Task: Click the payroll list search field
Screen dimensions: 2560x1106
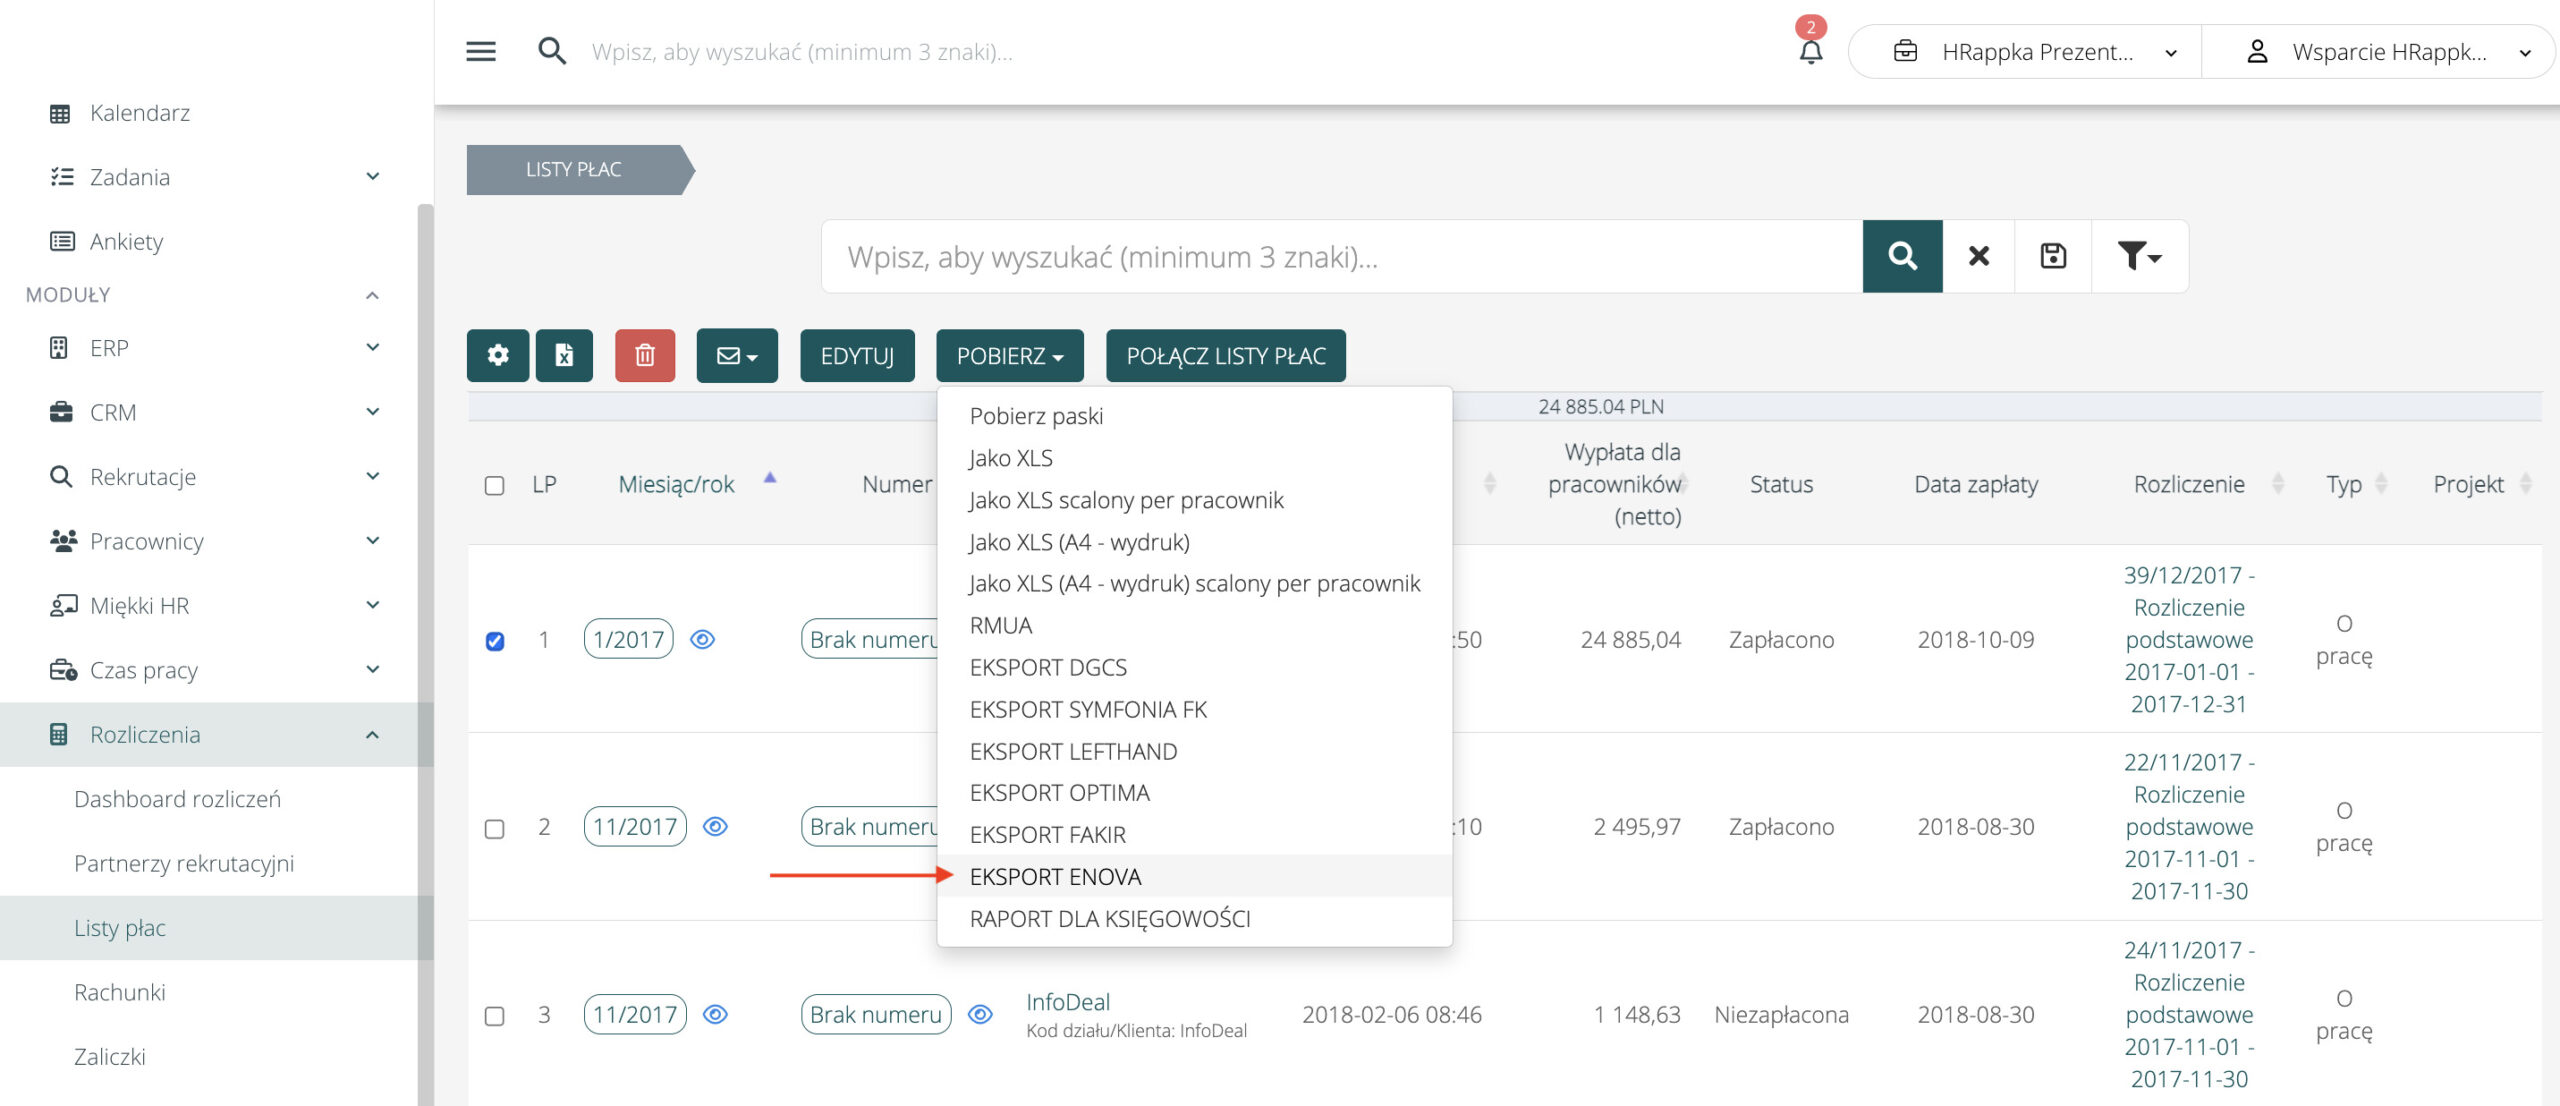Action: tap(1340, 257)
